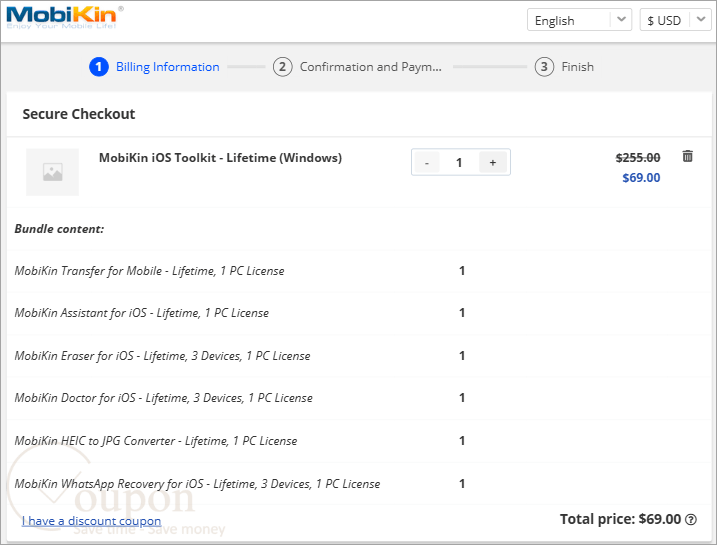Click the step 1 circle icon

[x=99, y=67]
